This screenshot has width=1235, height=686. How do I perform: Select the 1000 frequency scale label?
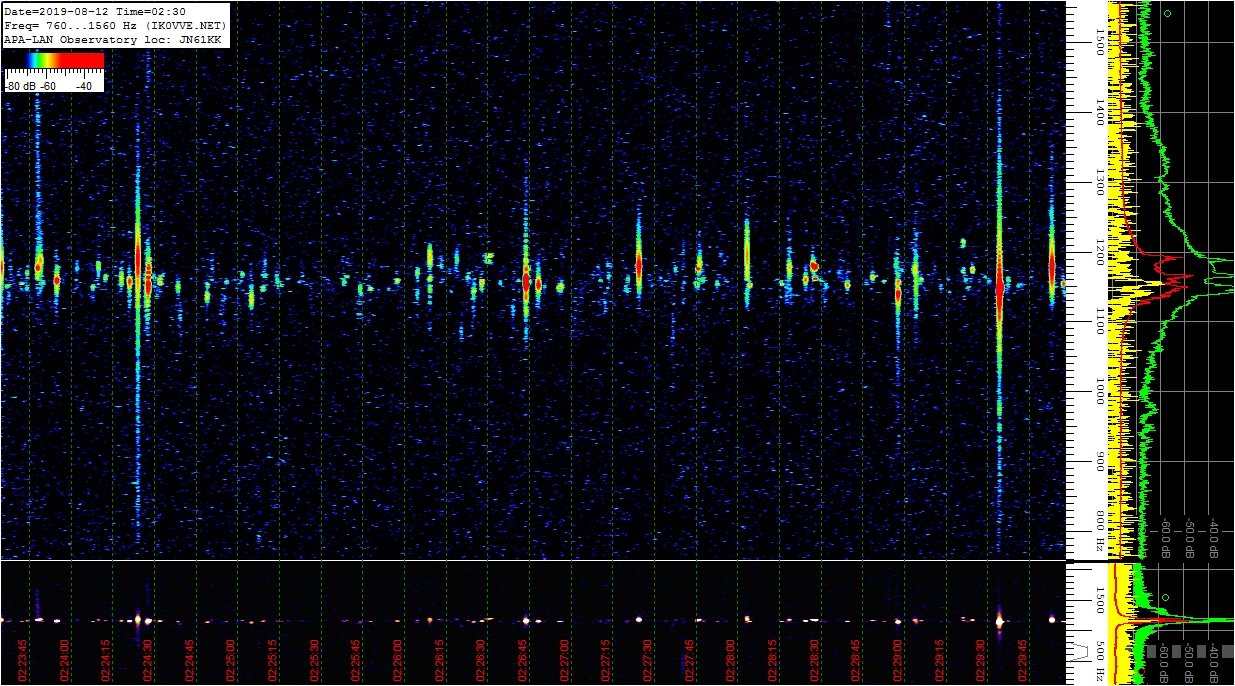tap(1100, 391)
